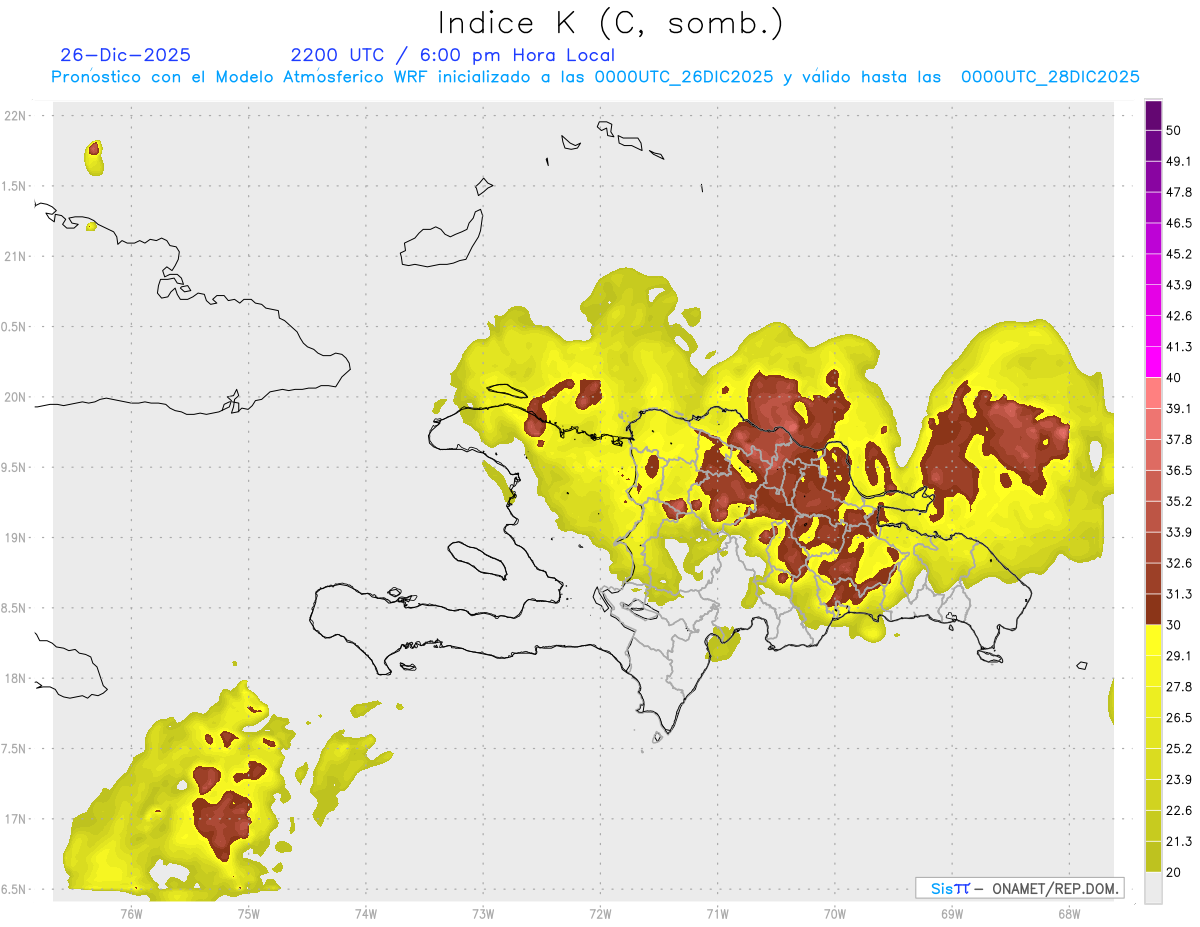Click the color bar label '43.9'

[x=1179, y=285]
